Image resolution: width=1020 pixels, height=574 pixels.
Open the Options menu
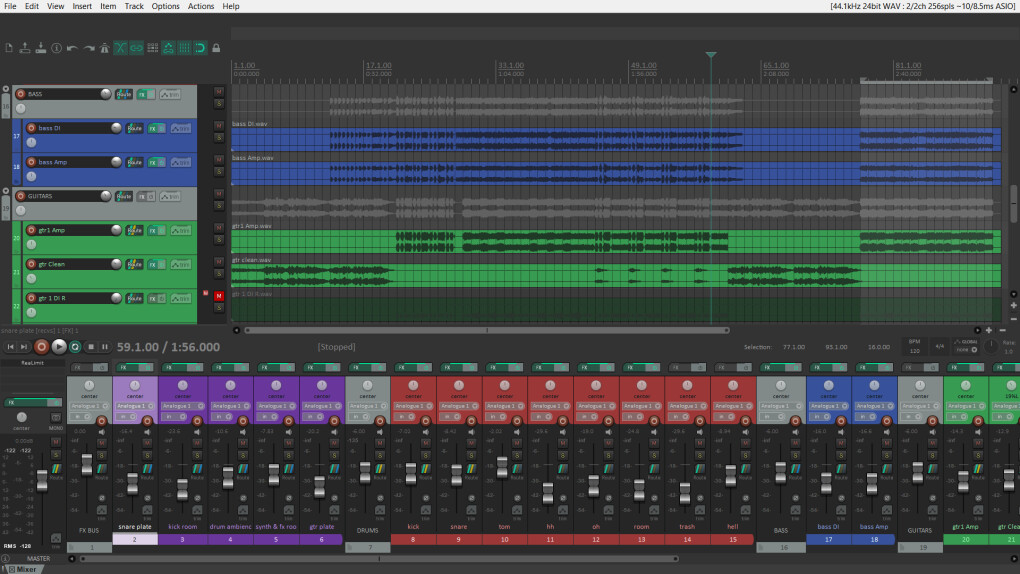[x=165, y=6]
